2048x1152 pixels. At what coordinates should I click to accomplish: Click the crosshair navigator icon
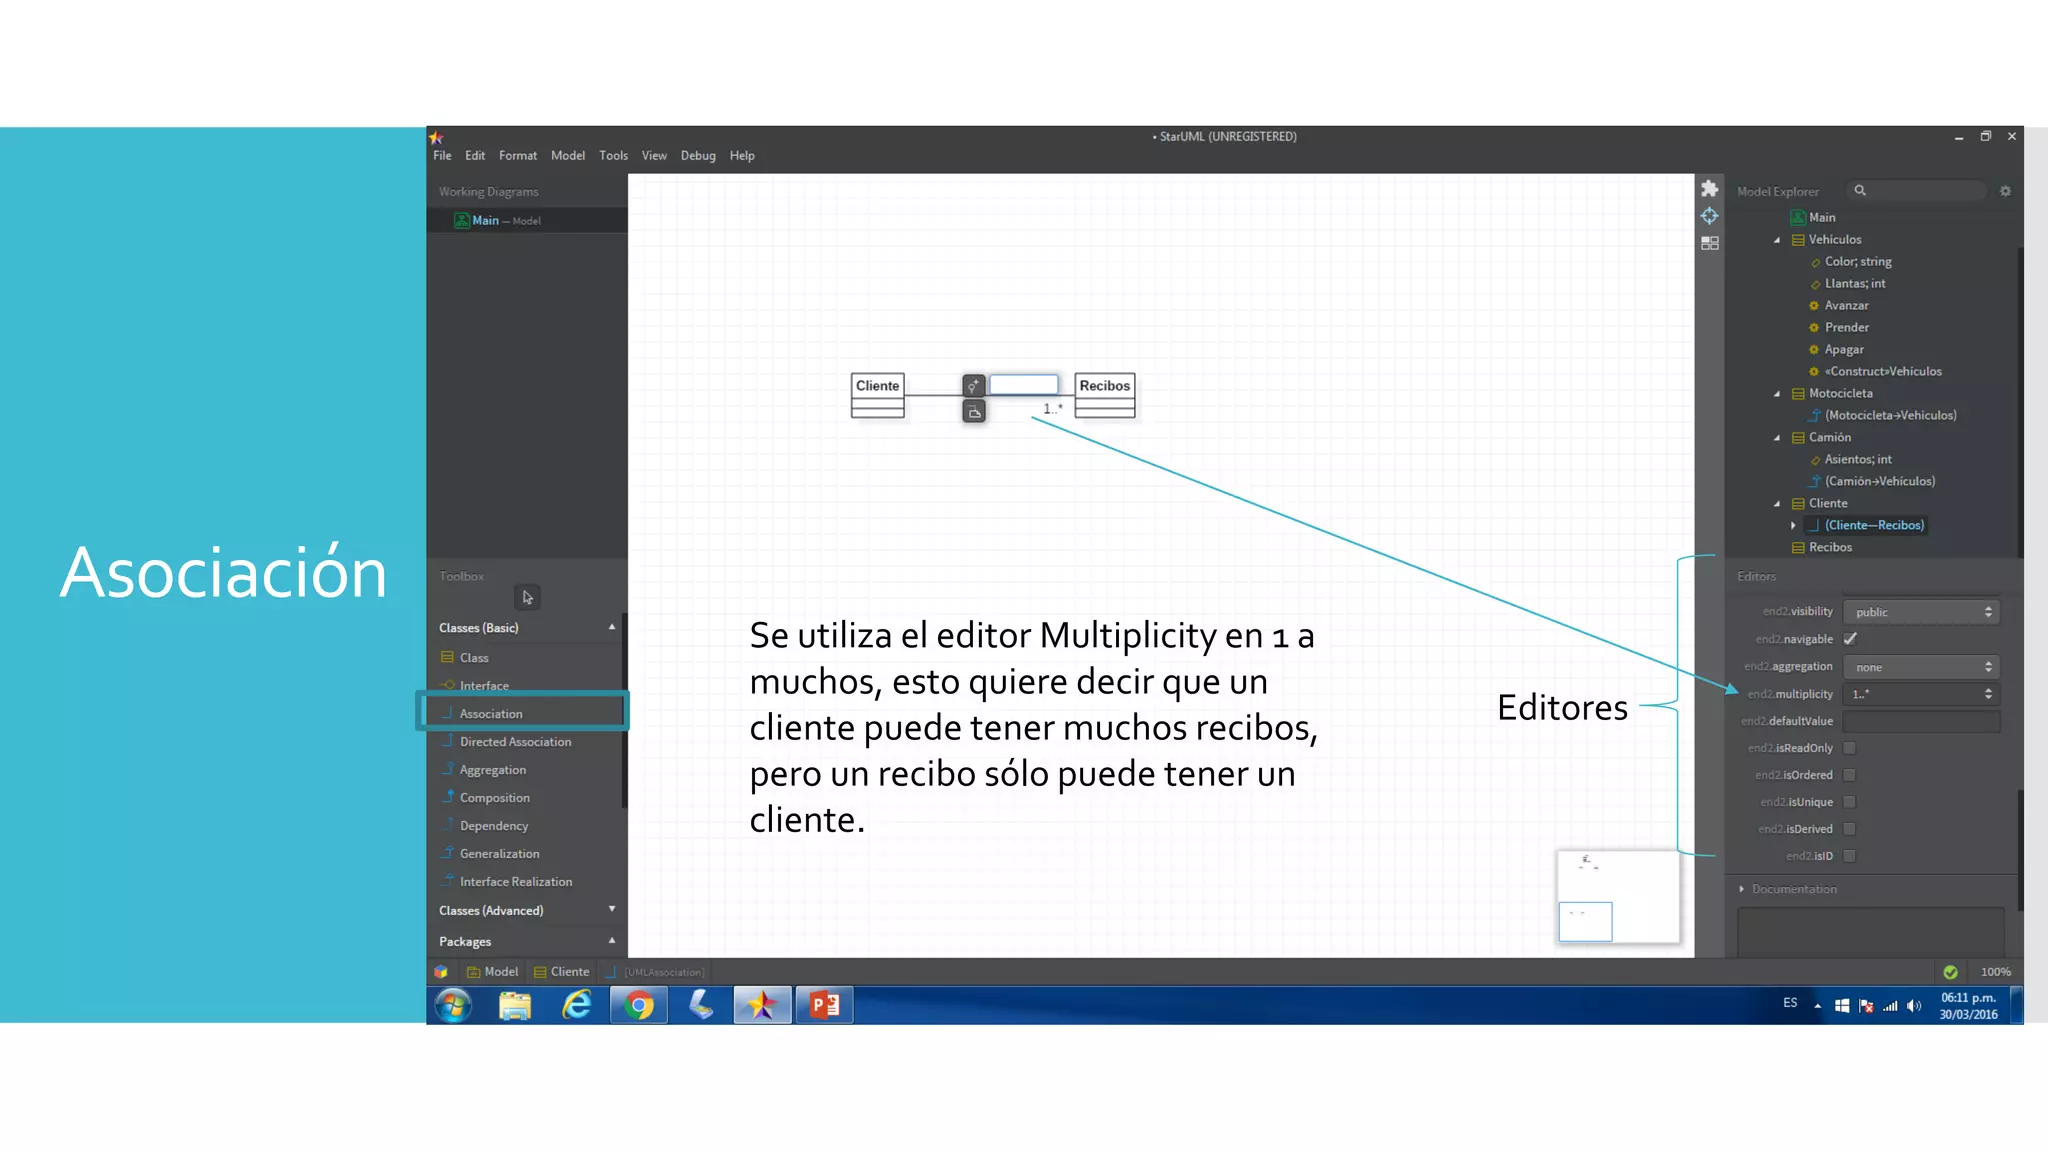coord(1710,216)
